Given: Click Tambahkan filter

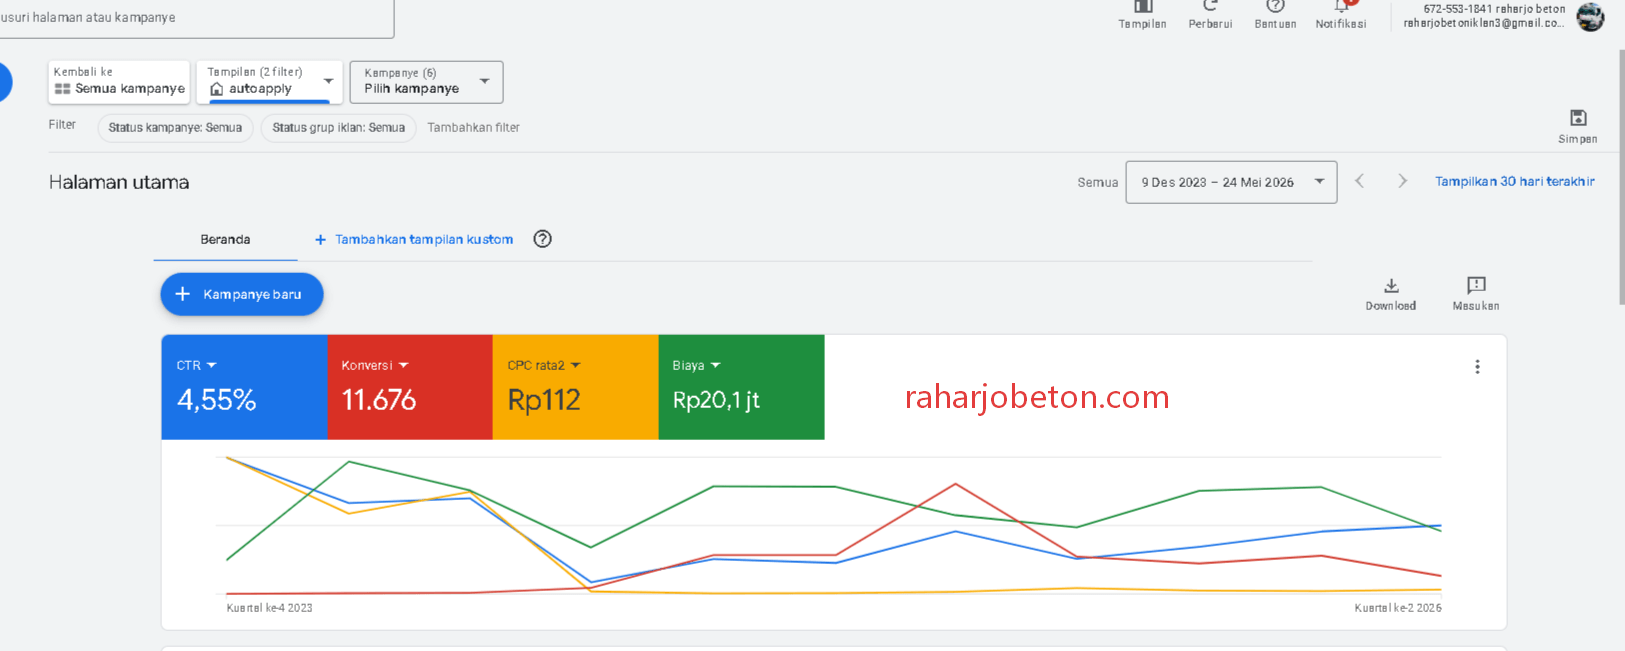Looking at the screenshot, I should pos(473,128).
